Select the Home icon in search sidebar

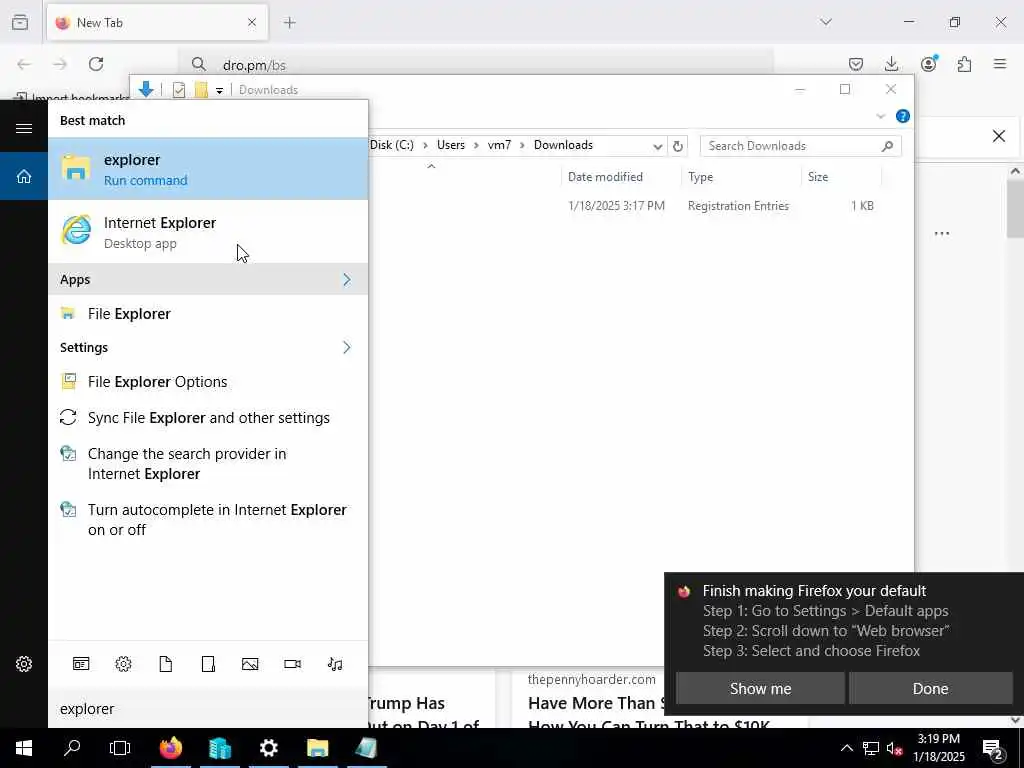24,176
